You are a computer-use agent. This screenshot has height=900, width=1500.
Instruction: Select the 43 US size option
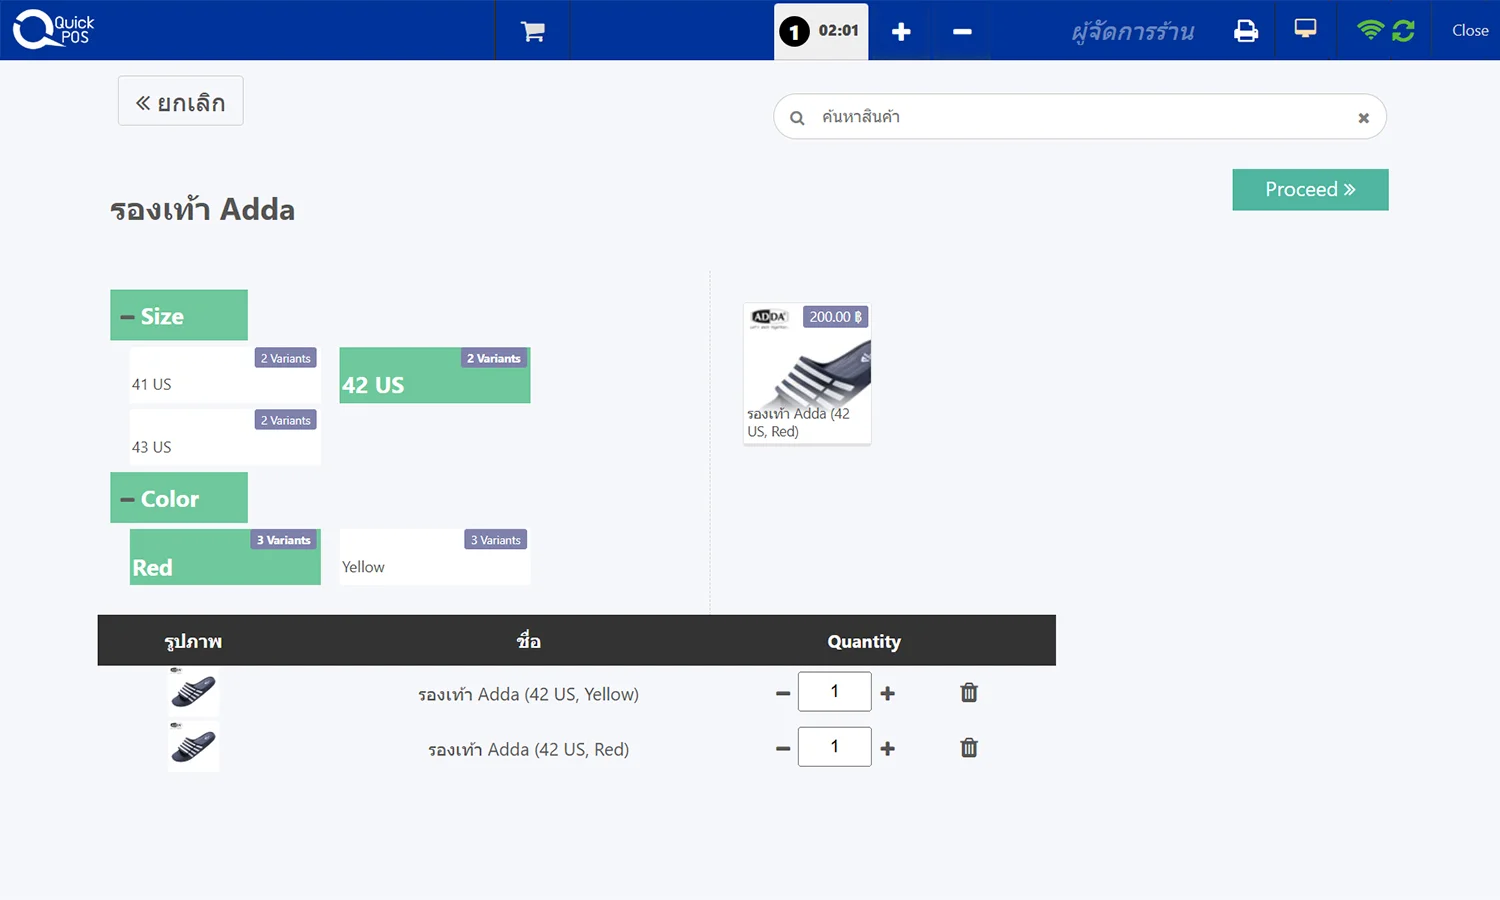[225, 438]
